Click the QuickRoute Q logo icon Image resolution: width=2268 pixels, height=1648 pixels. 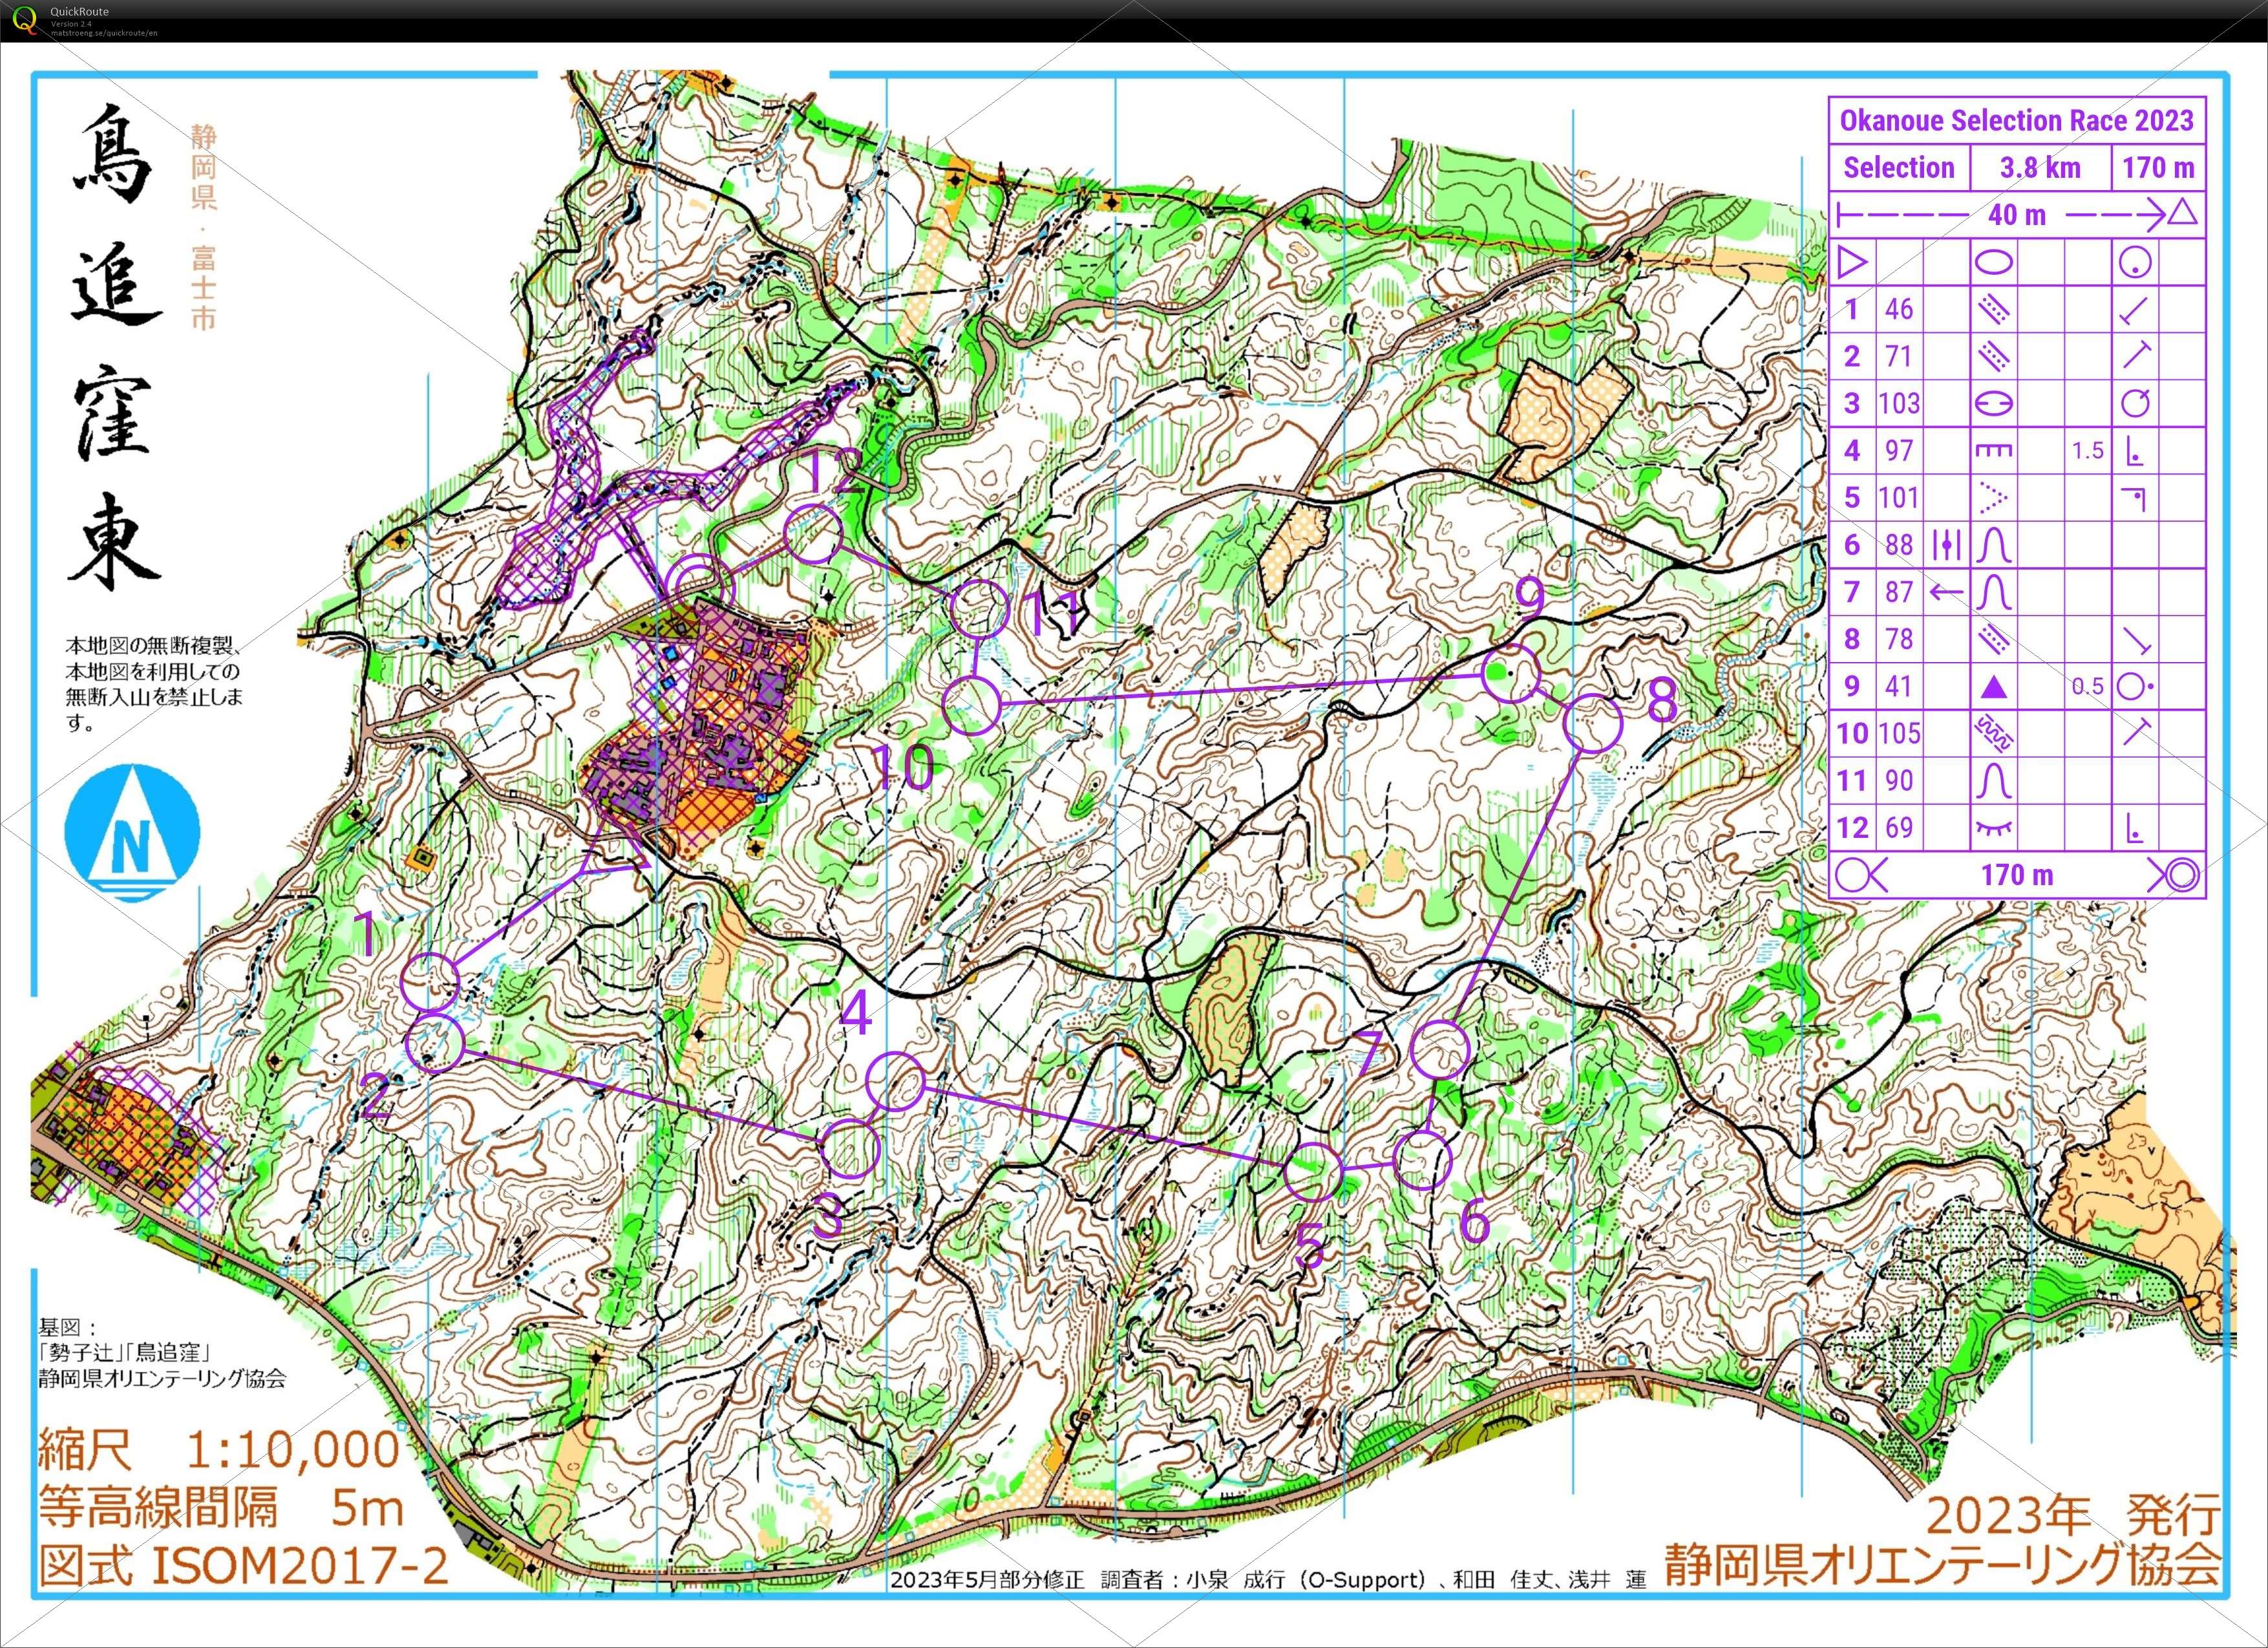(25, 19)
